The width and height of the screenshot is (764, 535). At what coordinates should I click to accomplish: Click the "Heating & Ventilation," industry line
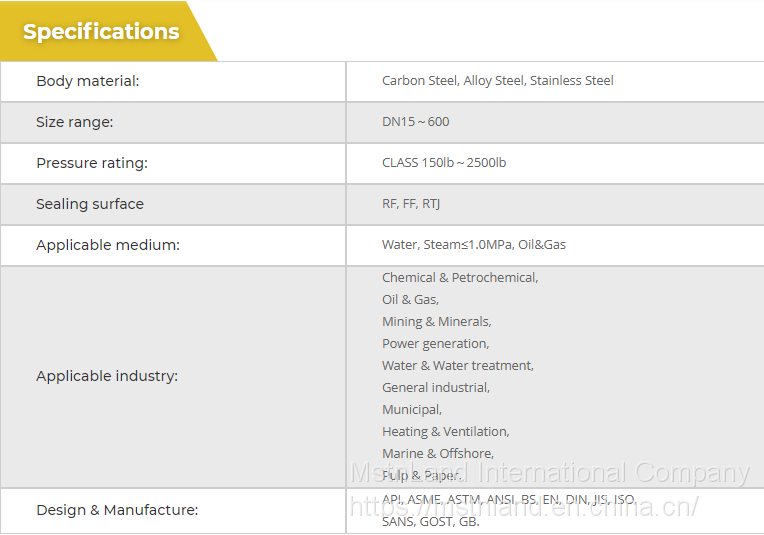[445, 432]
